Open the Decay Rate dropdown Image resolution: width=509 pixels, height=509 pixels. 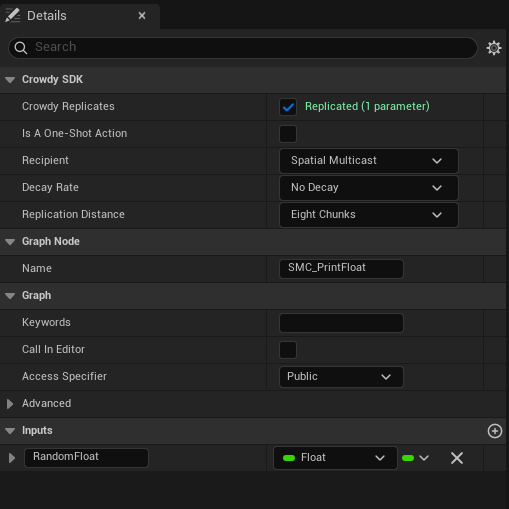tap(369, 188)
